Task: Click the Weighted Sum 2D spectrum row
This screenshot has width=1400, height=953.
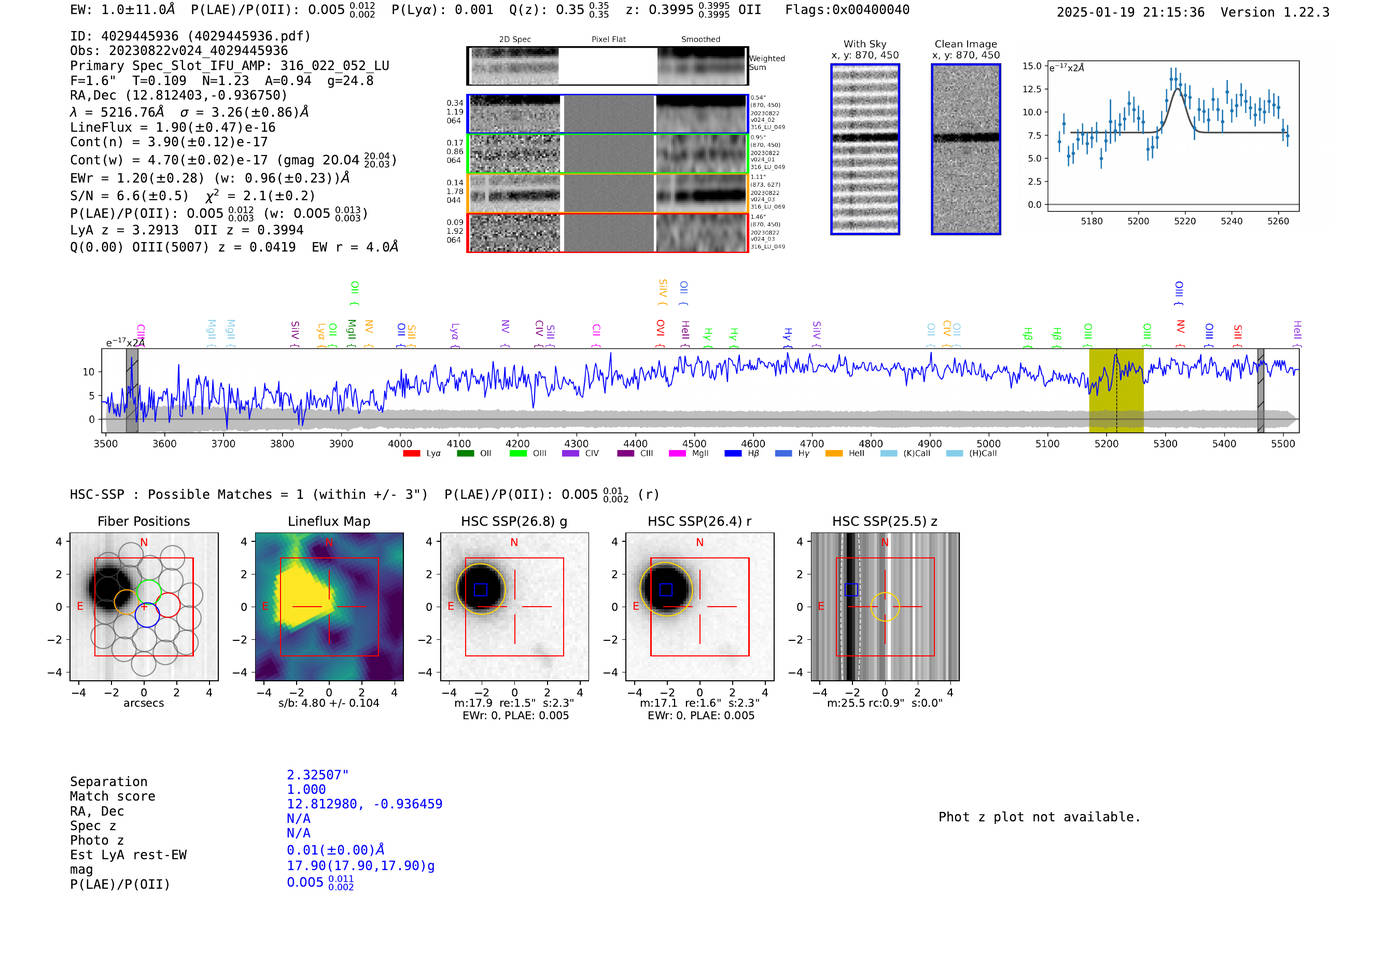Action: click(607, 65)
